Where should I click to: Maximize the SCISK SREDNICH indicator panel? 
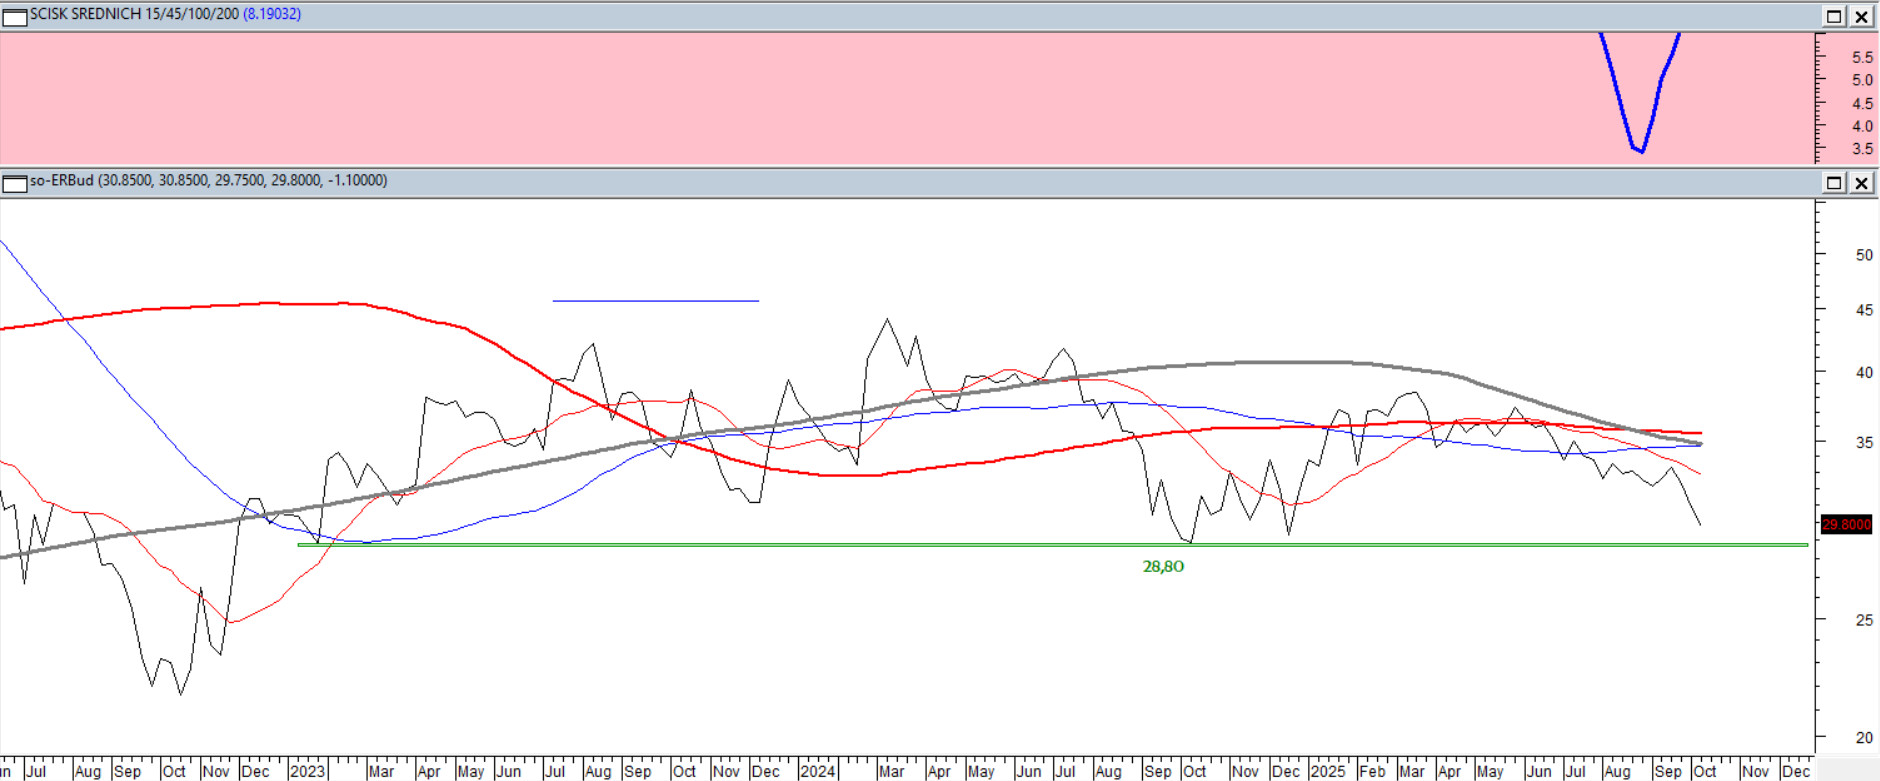tap(1834, 16)
